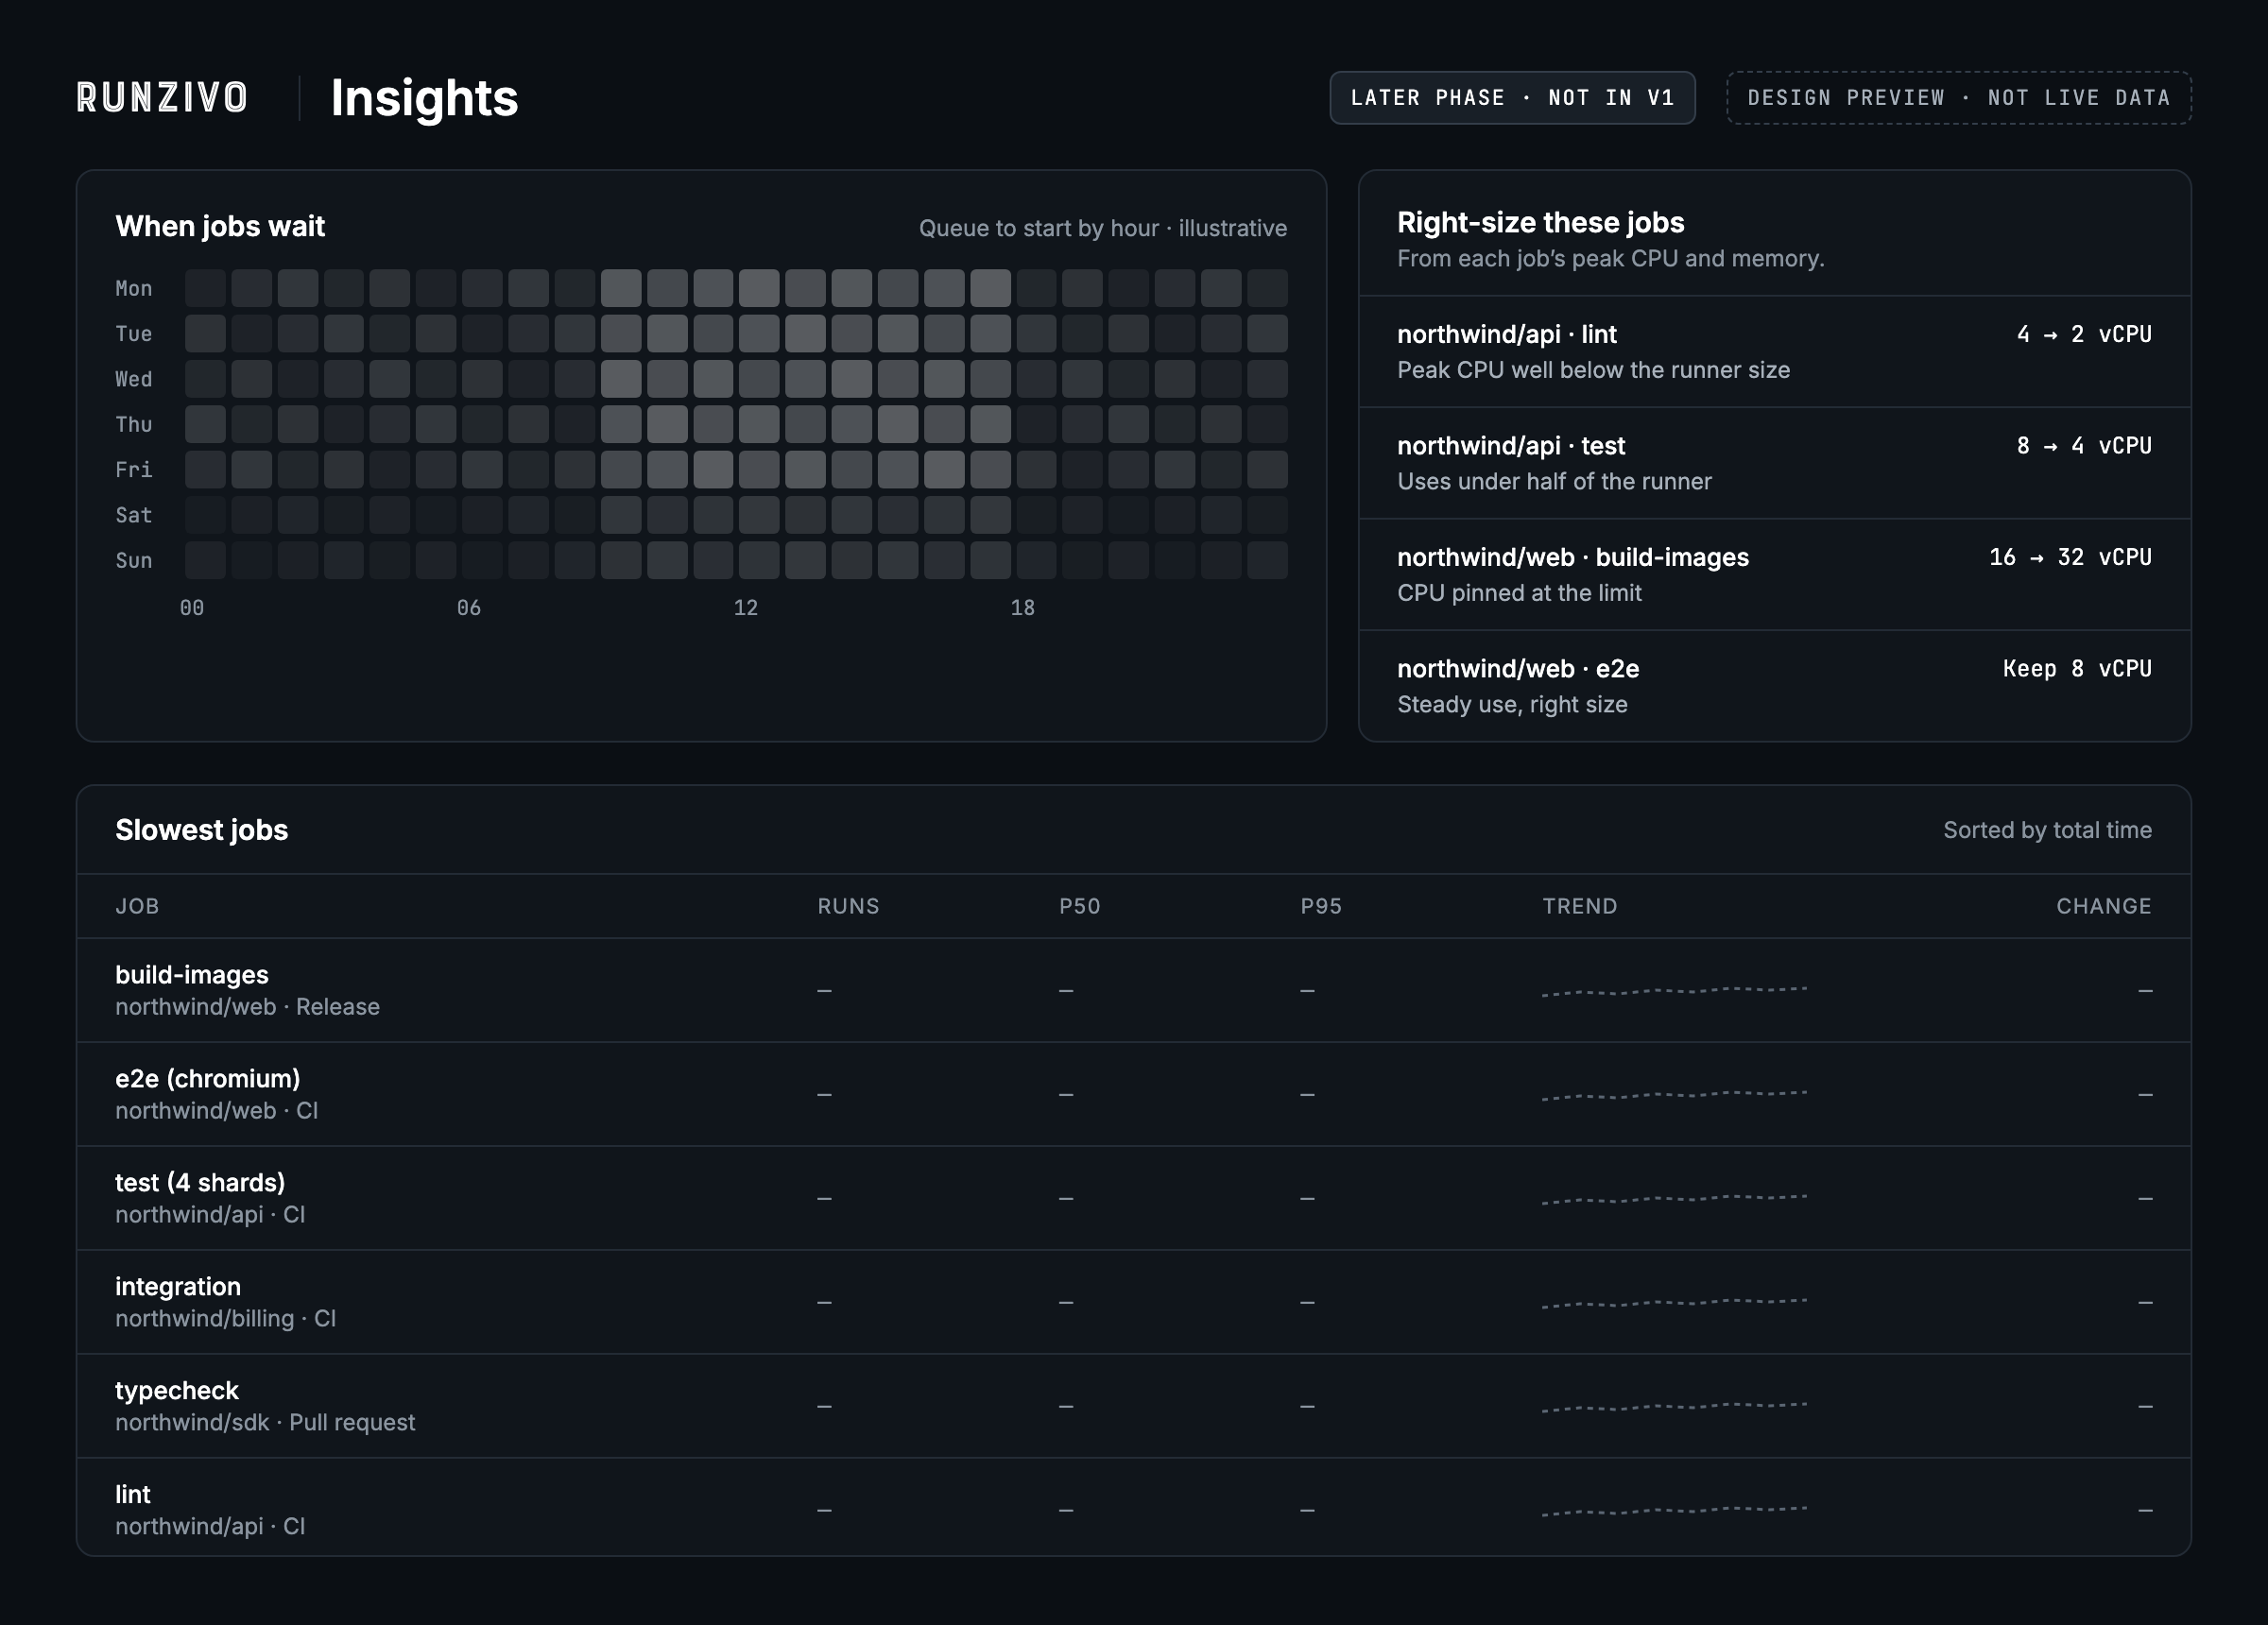The image size is (2268, 1625).
Task: Open the typecheck job row
Action: pyautogui.click(x=1134, y=1406)
